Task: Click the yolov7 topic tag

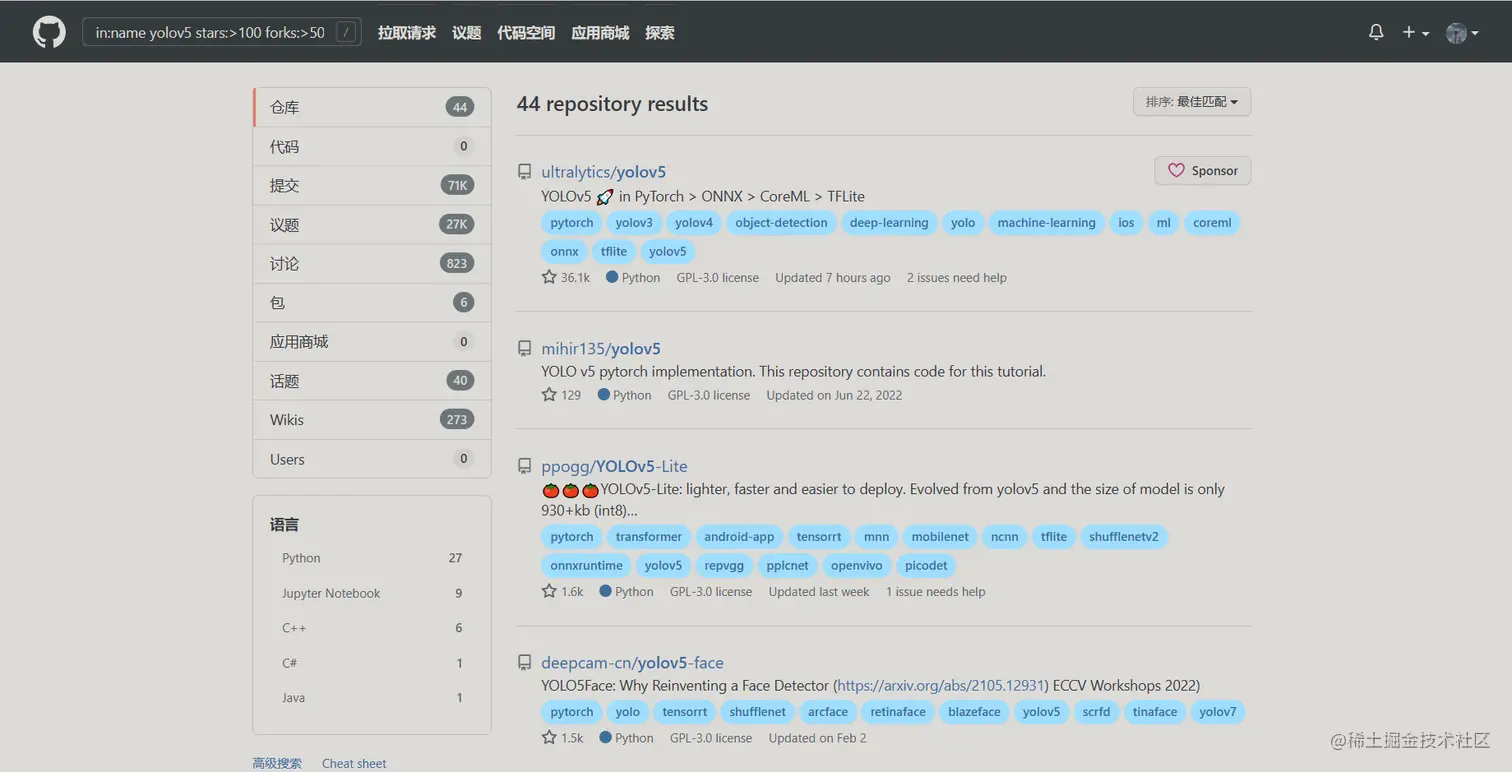Action: point(1218,712)
